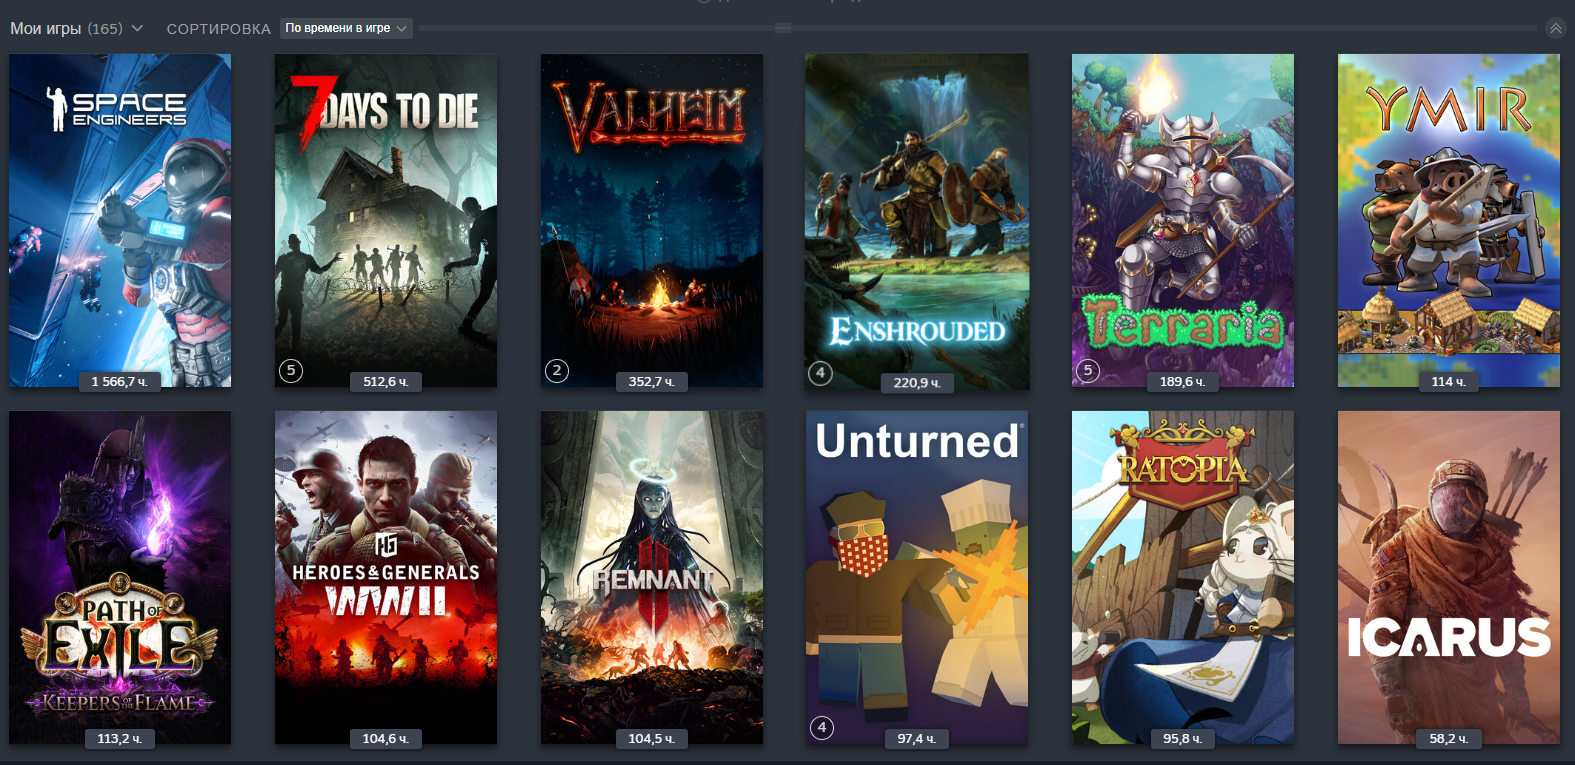Click the badge numbered 5 on Terraria
This screenshot has width=1575, height=765.
[1088, 371]
